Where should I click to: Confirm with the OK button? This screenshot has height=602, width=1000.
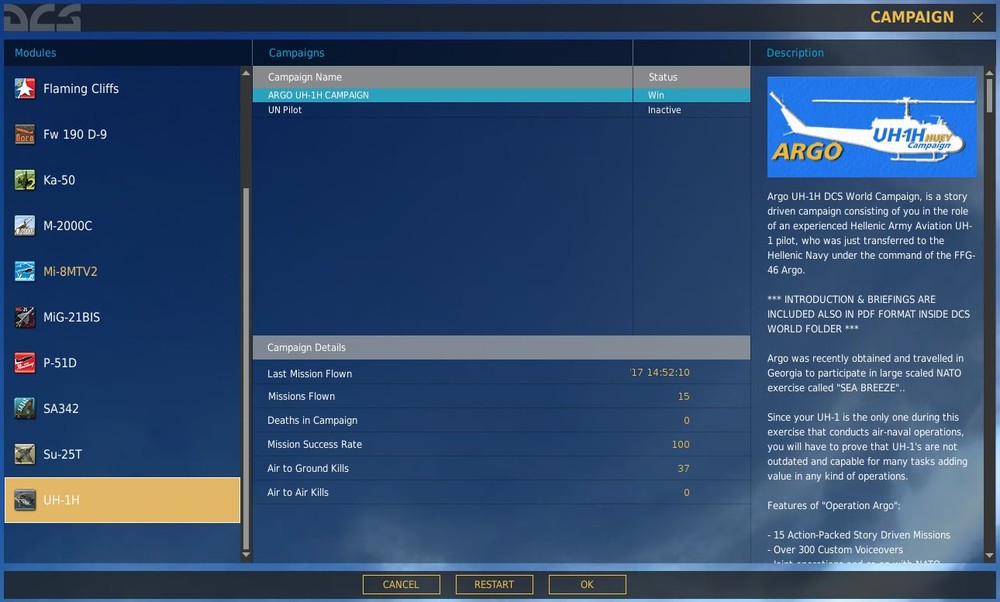pos(587,584)
